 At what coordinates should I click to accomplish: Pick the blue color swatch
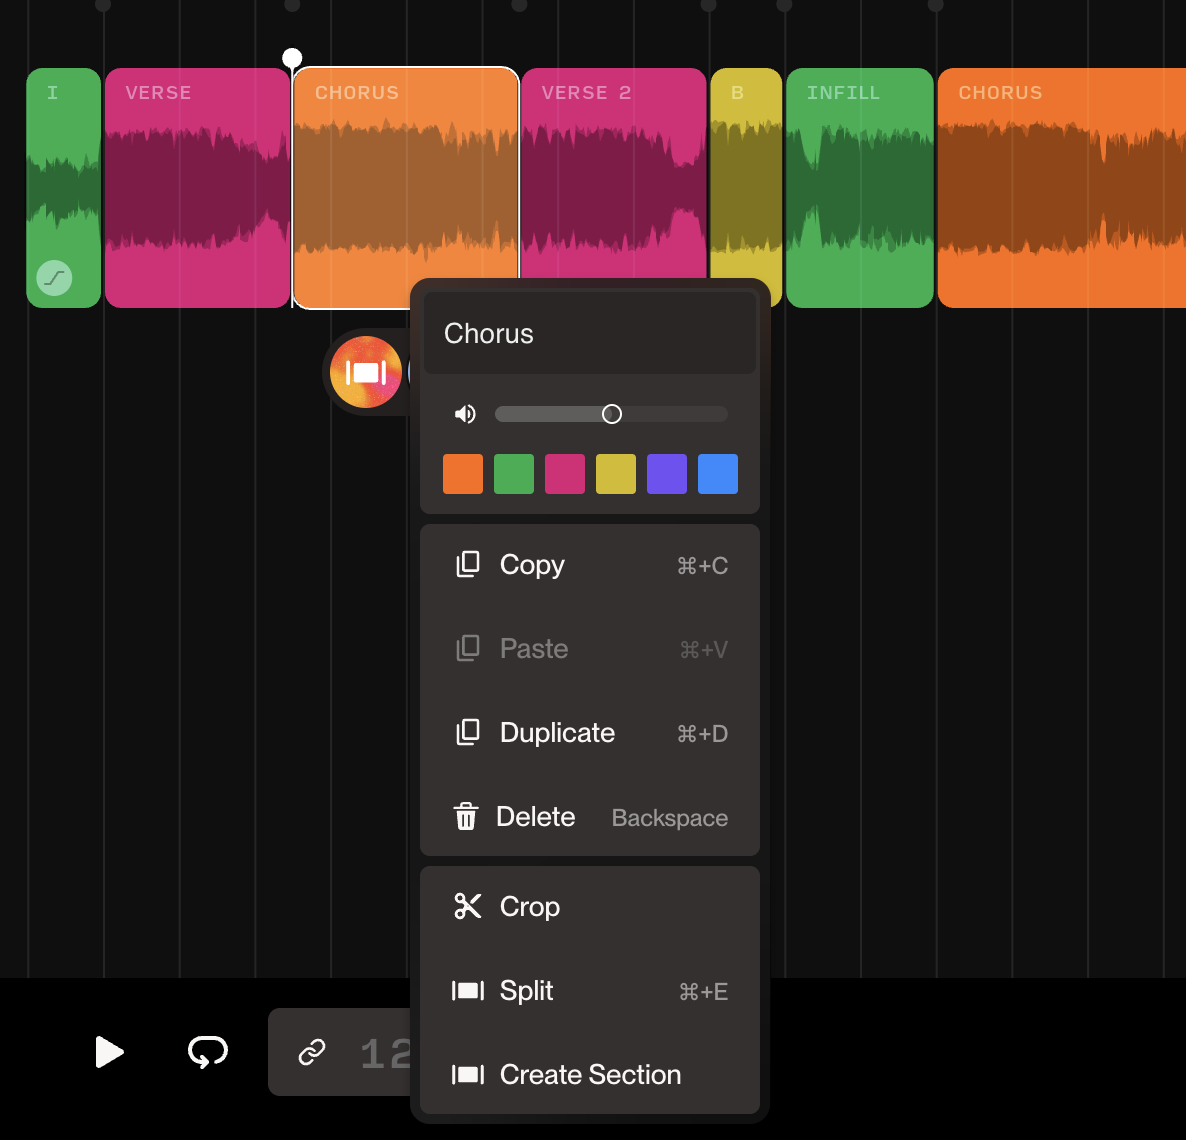coord(718,474)
